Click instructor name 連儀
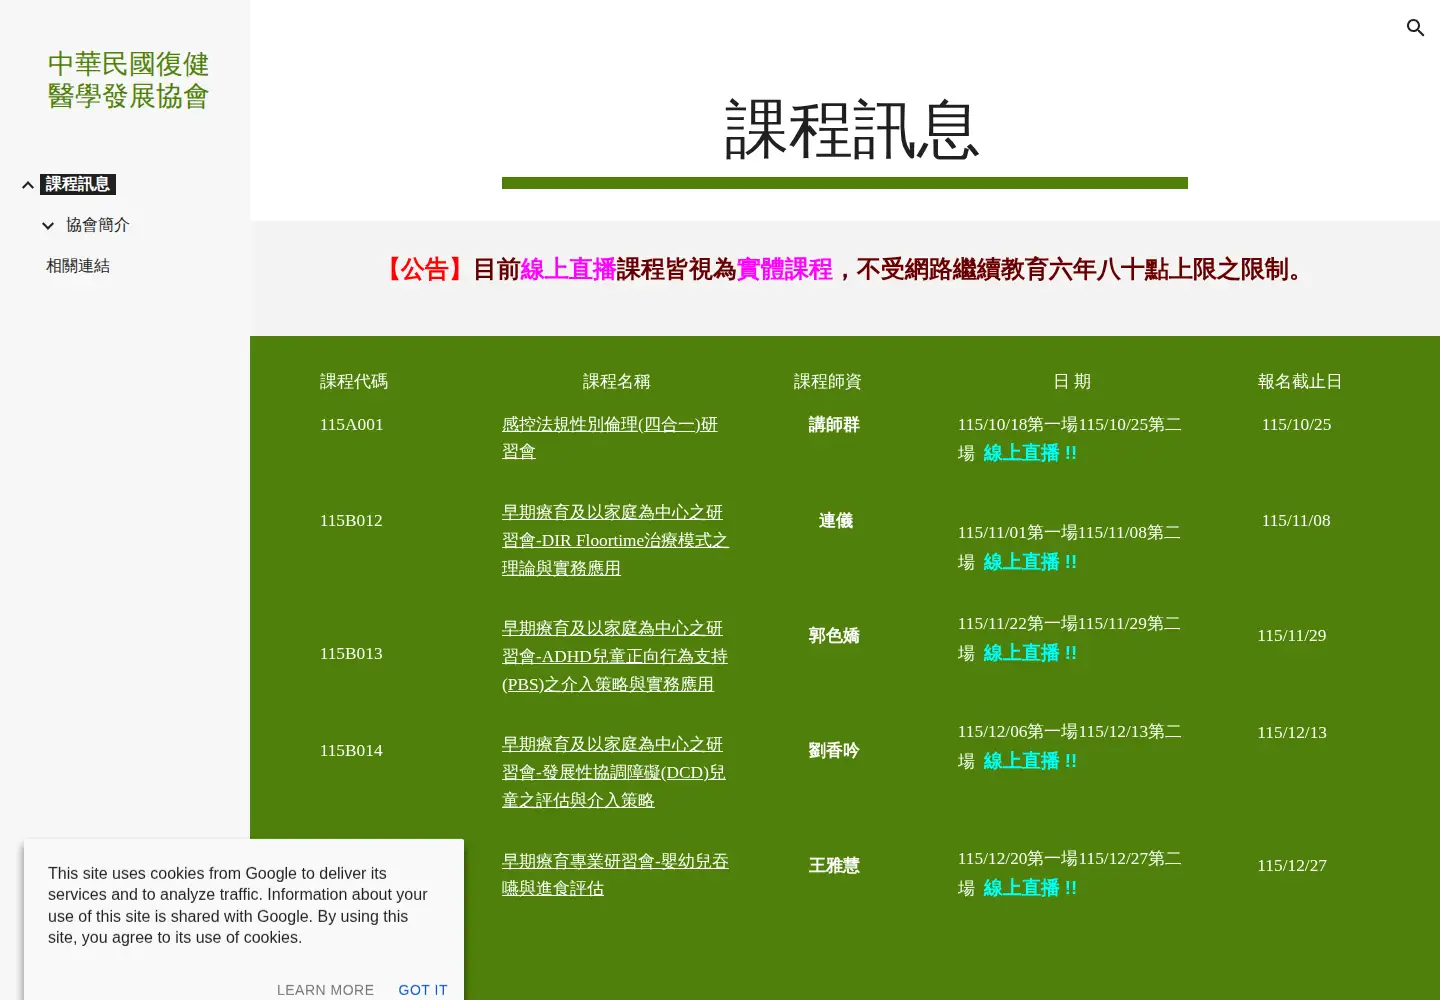Image resolution: width=1440 pixels, height=1000 pixels. pyautogui.click(x=835, y=520)
